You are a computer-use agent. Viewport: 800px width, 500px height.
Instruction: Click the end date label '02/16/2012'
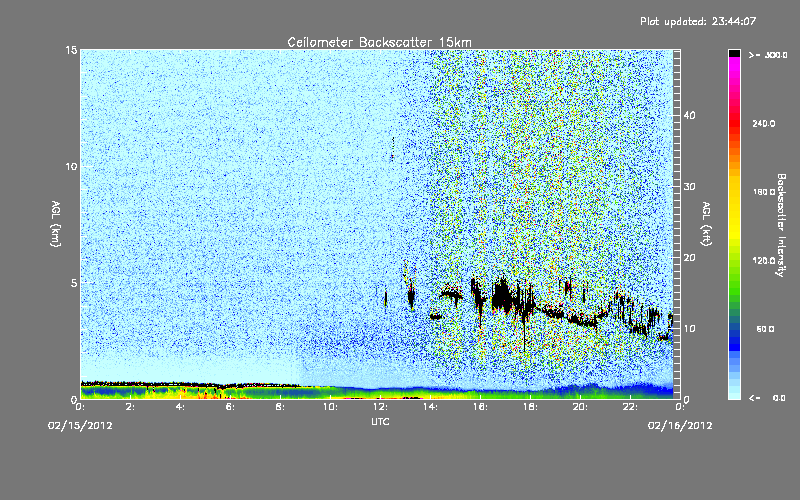[x=680, y=426]
